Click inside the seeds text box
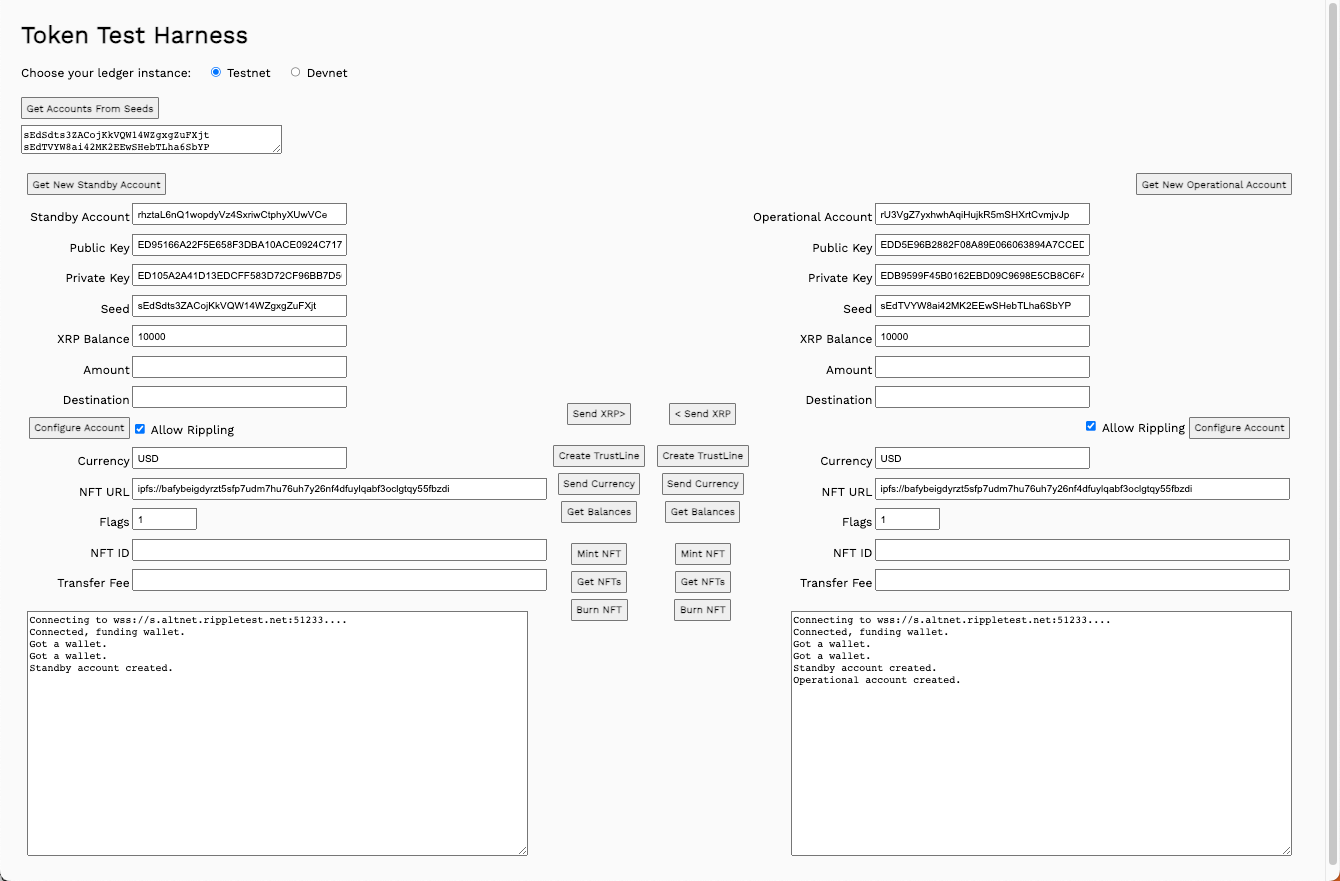The width and height of the screenshot is (1340, 881). point(149,139)
